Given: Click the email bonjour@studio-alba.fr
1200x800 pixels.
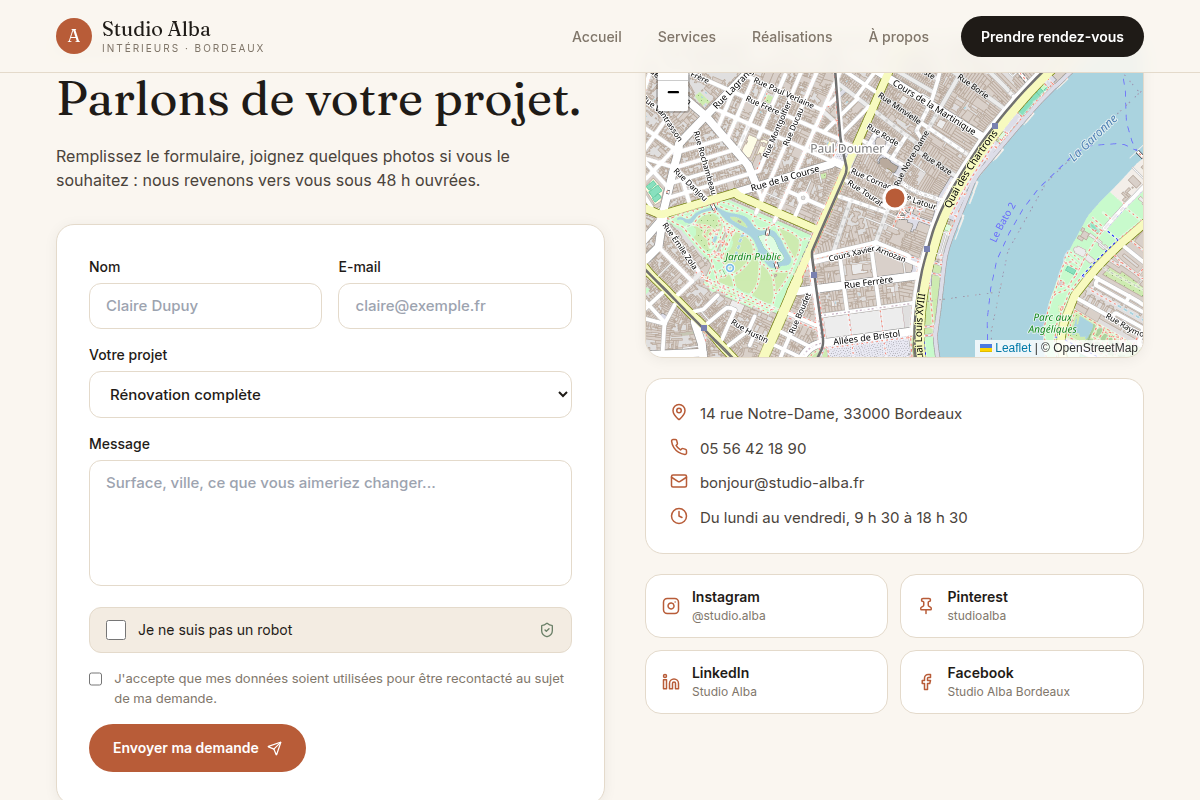Looking at the screenshot, I should pos(782,482).
